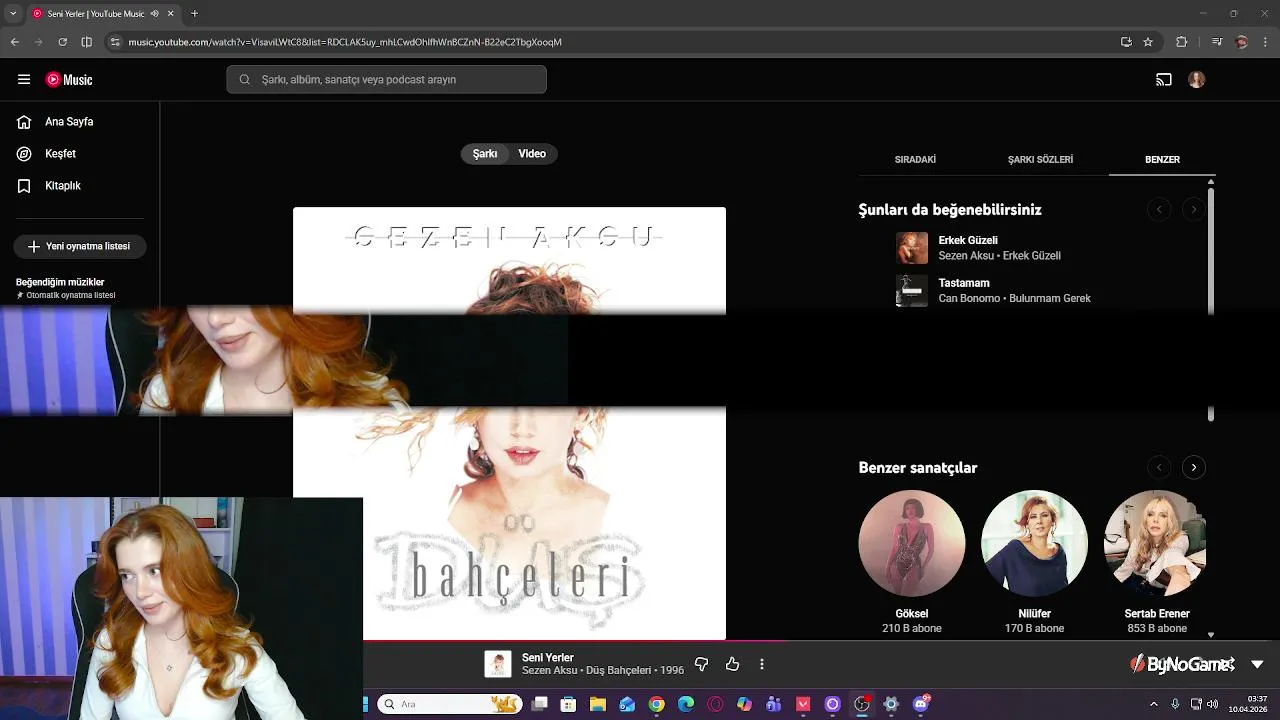
Task: Go back in the browser
Action: [x=15, y=42]
